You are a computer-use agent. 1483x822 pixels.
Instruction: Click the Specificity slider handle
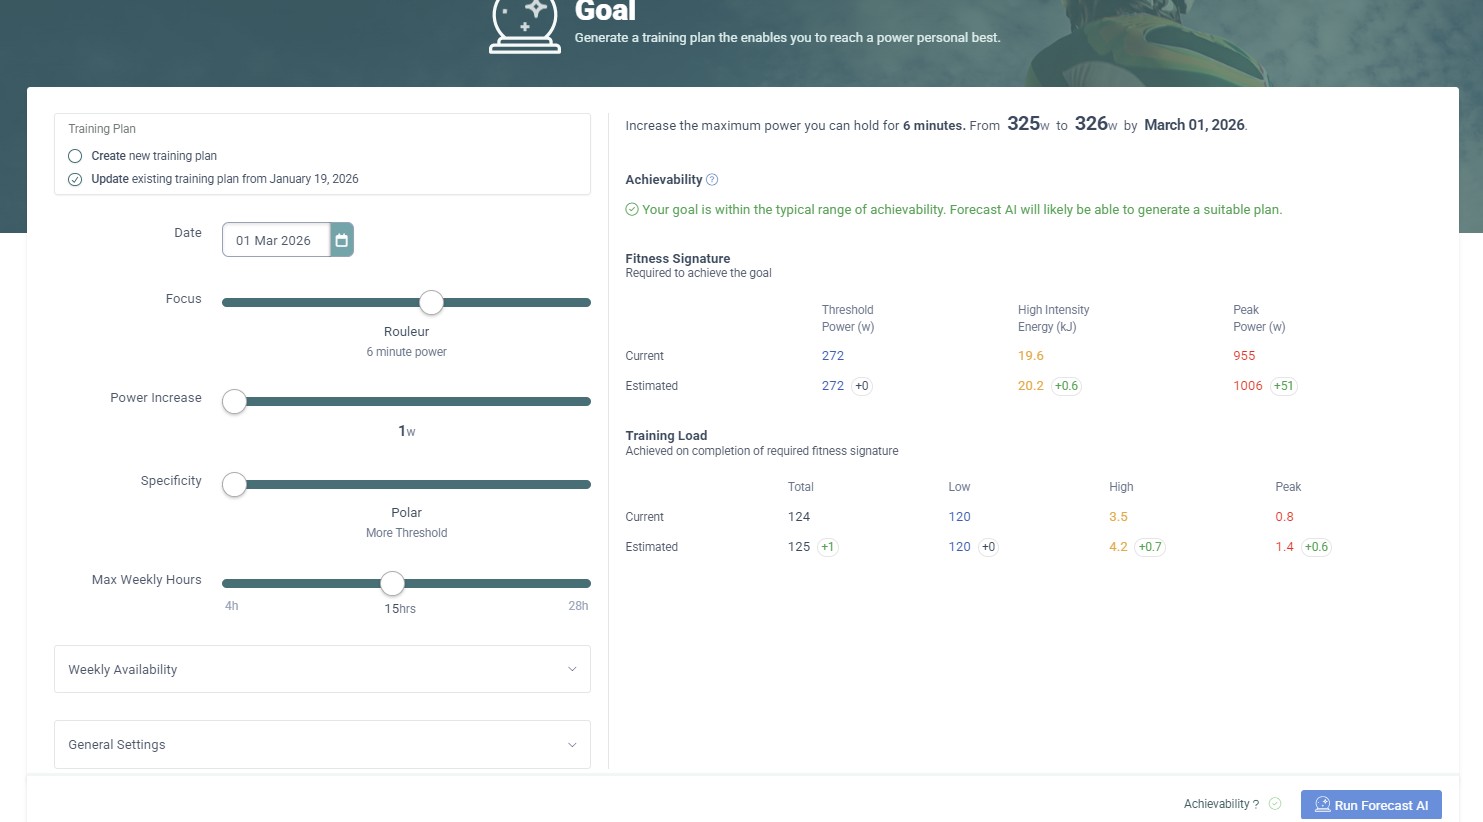234,484
